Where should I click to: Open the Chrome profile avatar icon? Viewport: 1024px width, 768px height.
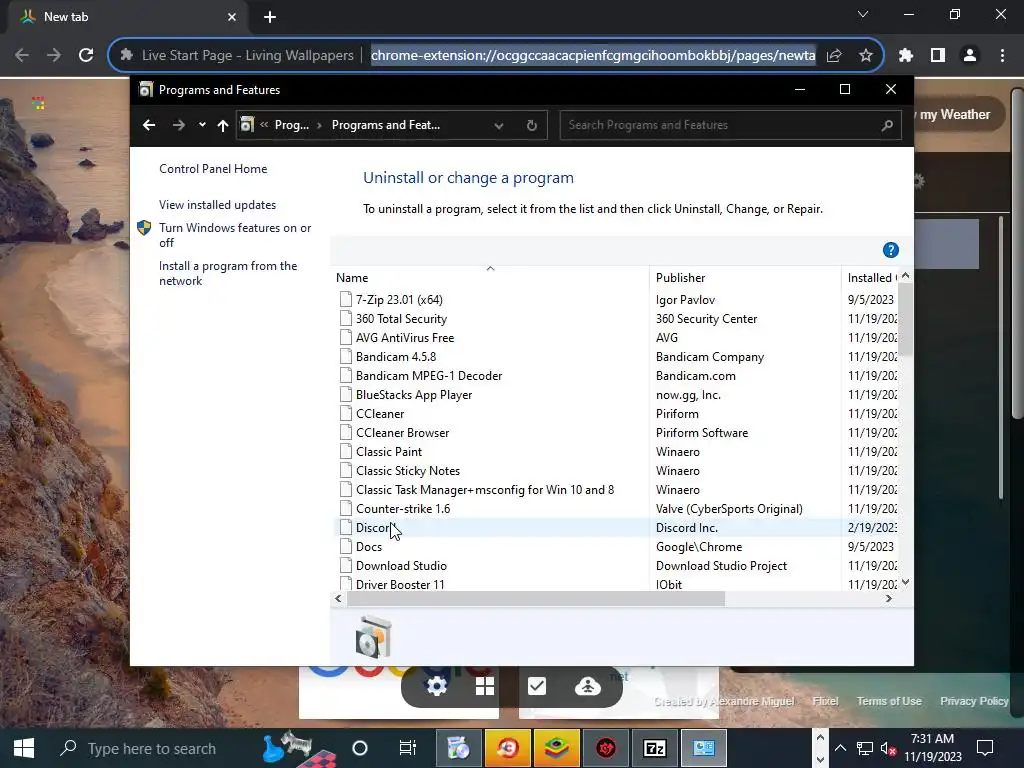click(x=970, y=56)
